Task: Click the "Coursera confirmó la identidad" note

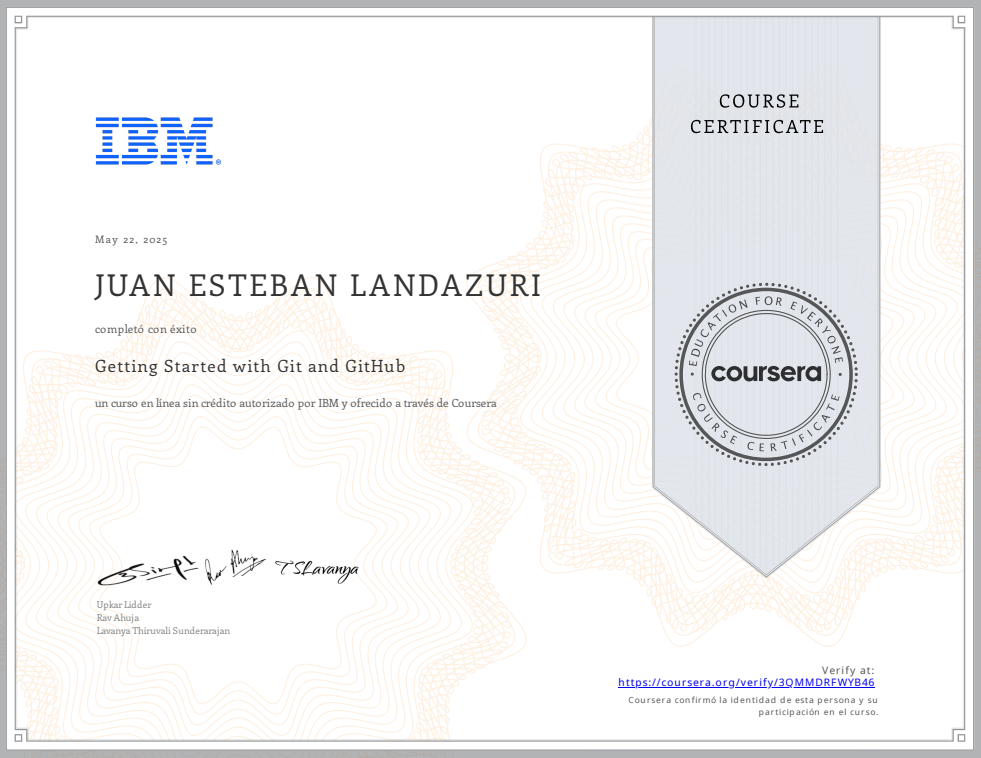Action: [753, 706]
